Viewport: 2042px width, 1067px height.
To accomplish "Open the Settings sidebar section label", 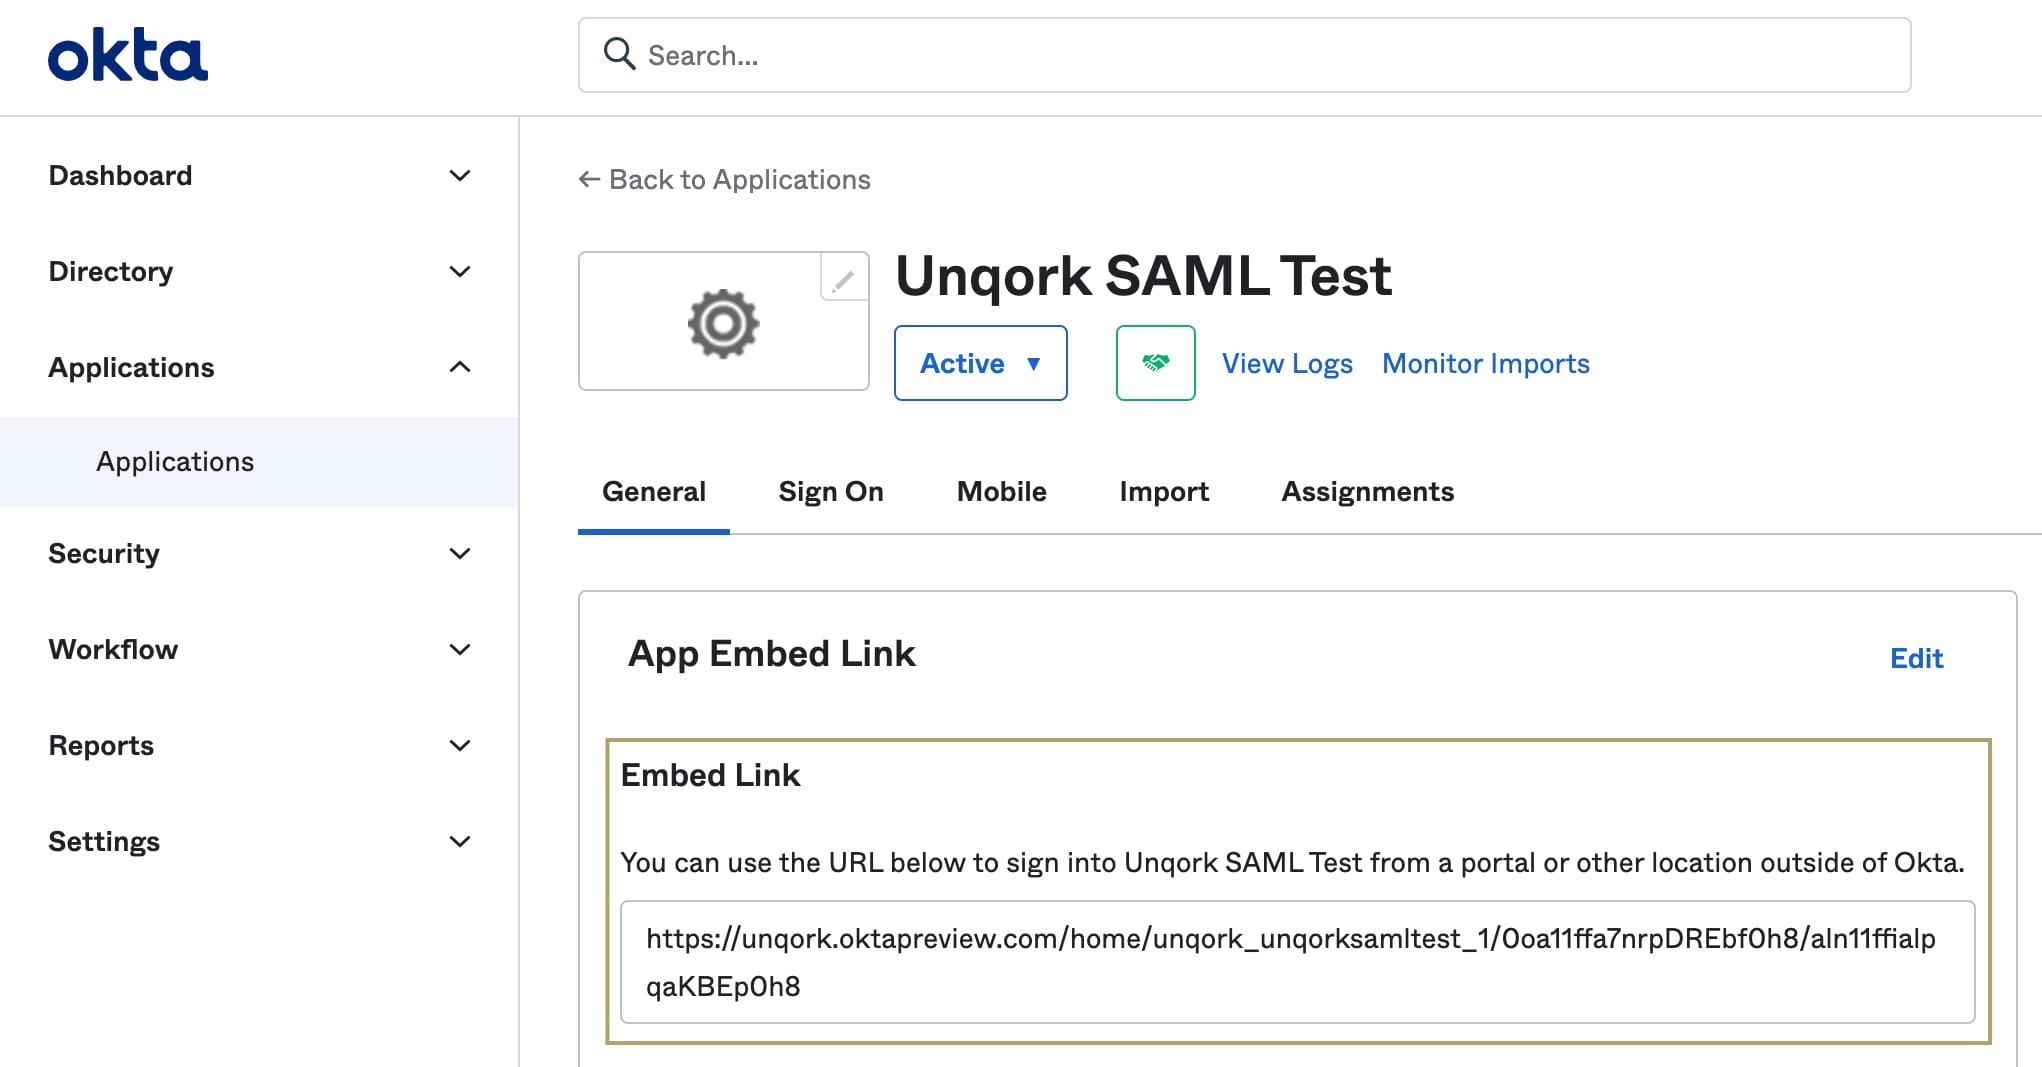I will 104,841.
